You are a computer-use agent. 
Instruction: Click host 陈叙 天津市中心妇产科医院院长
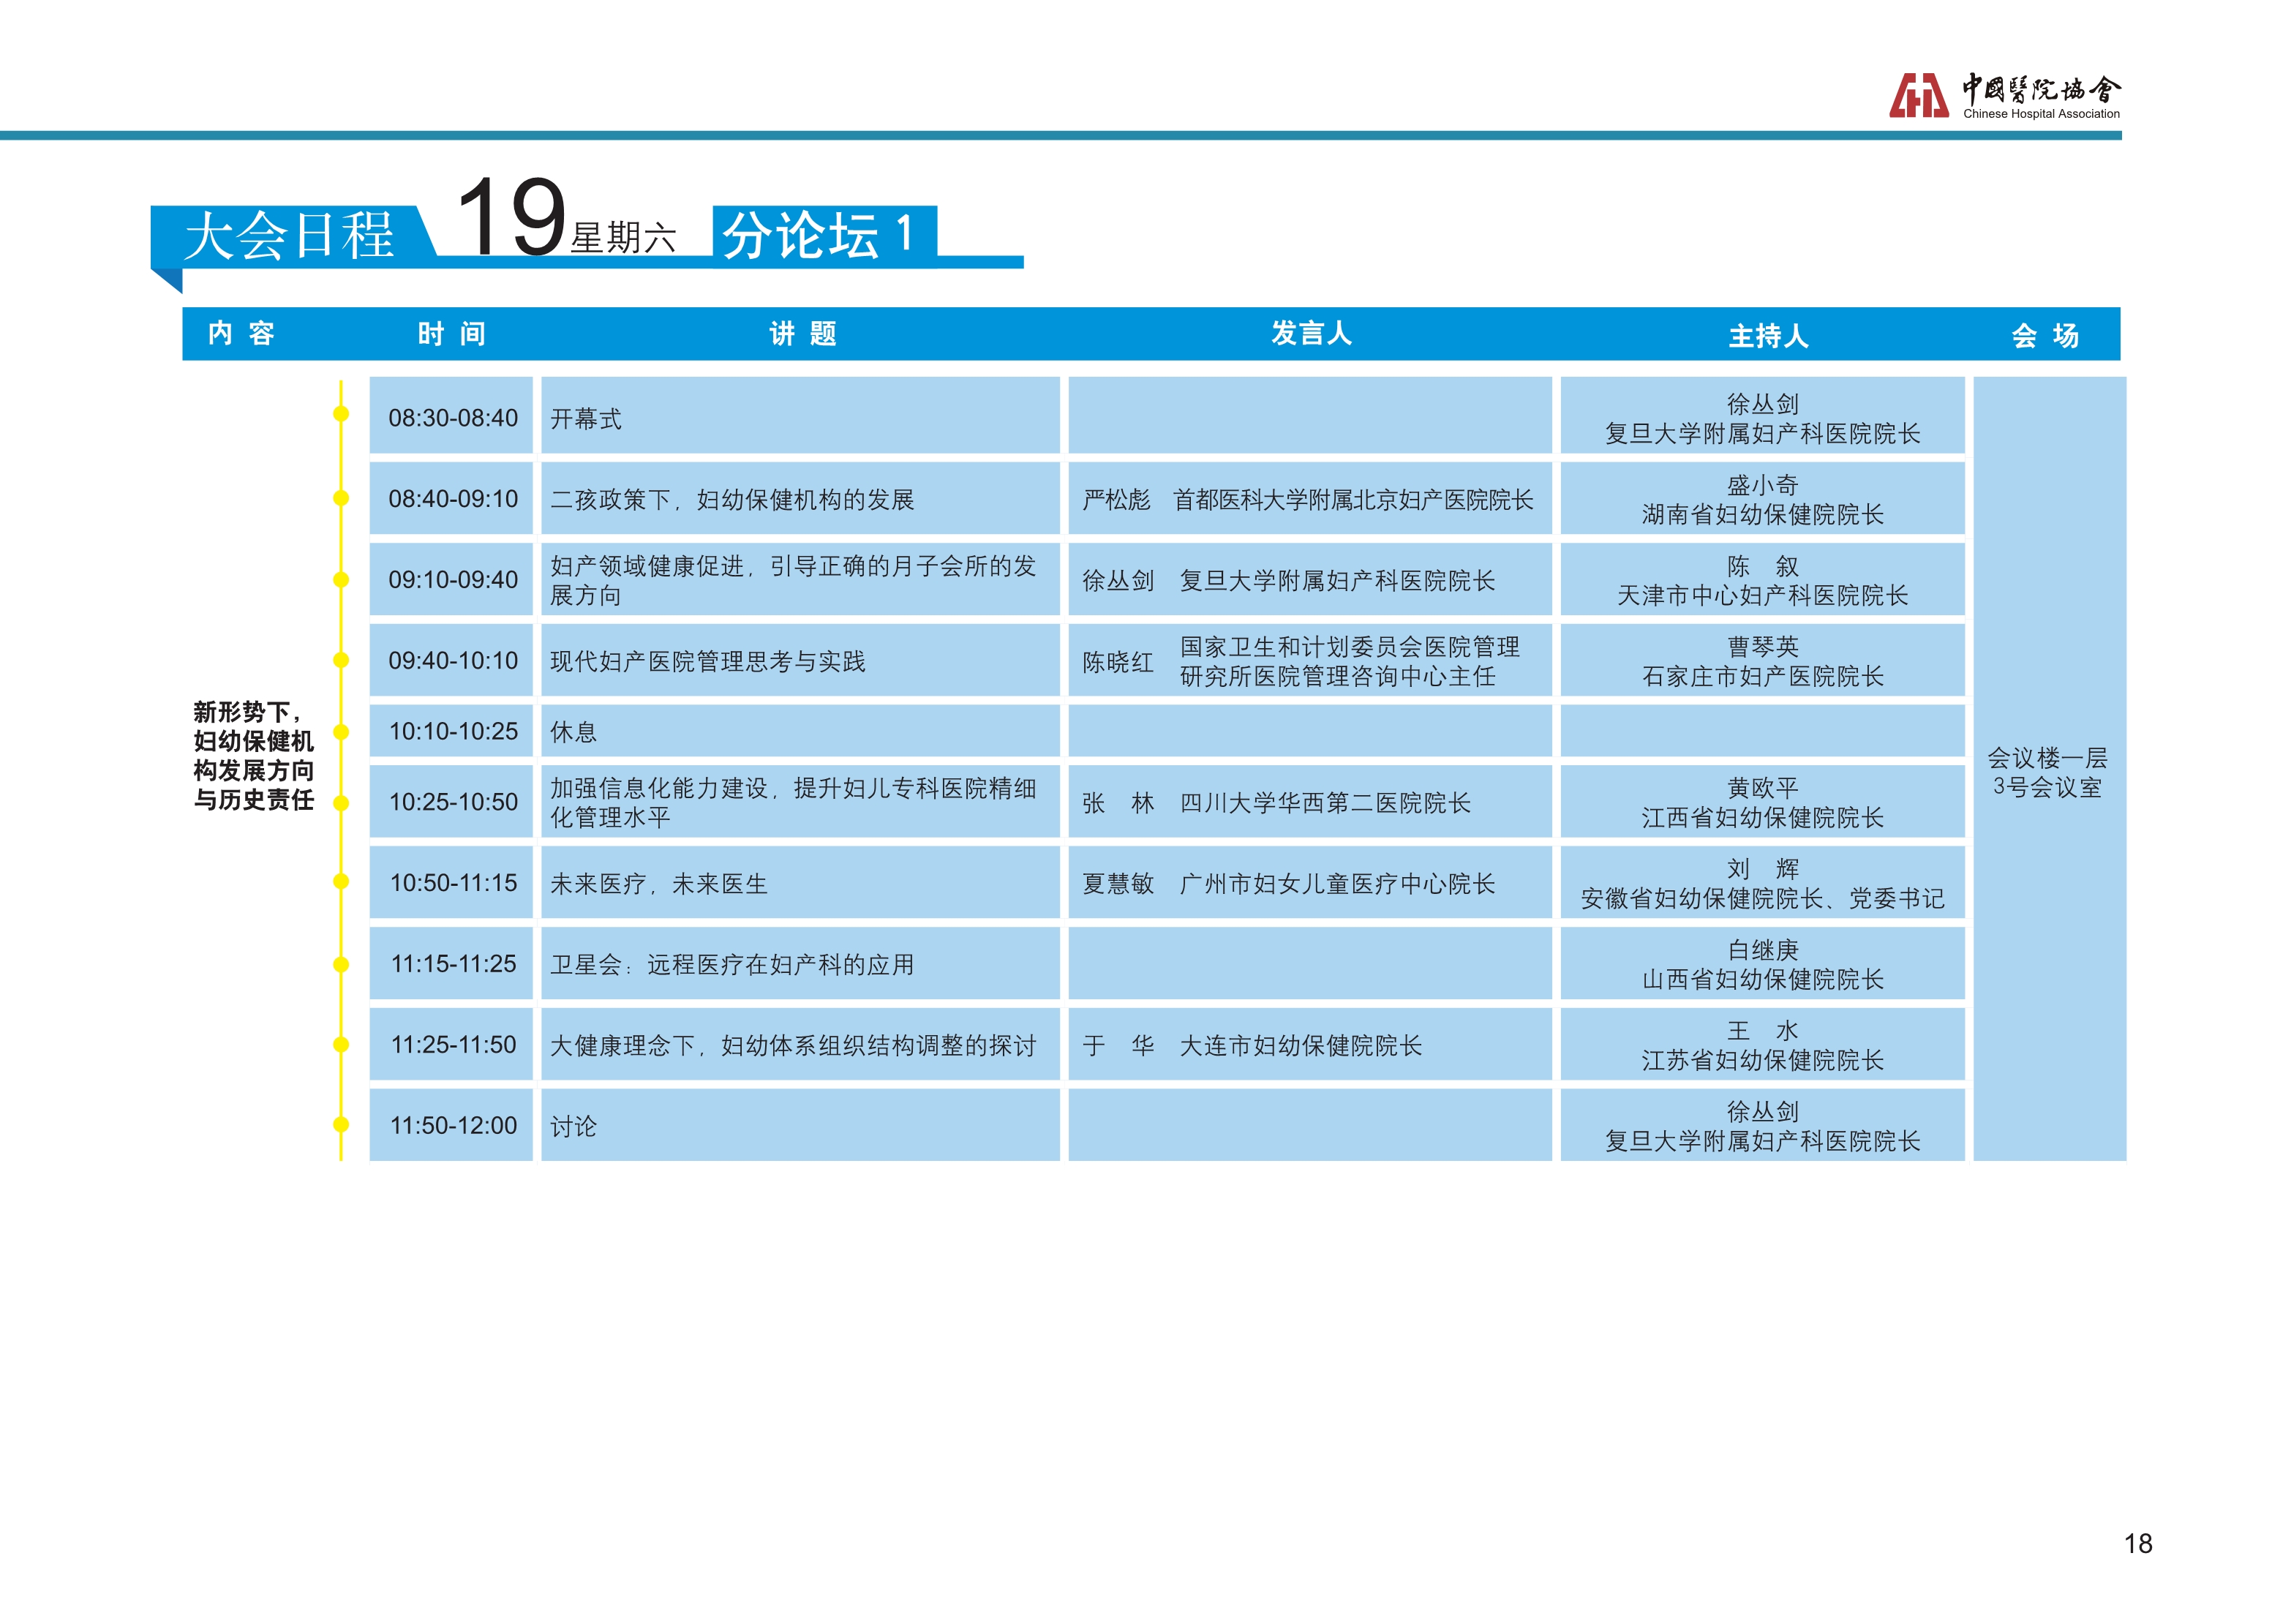[1762, 579]
